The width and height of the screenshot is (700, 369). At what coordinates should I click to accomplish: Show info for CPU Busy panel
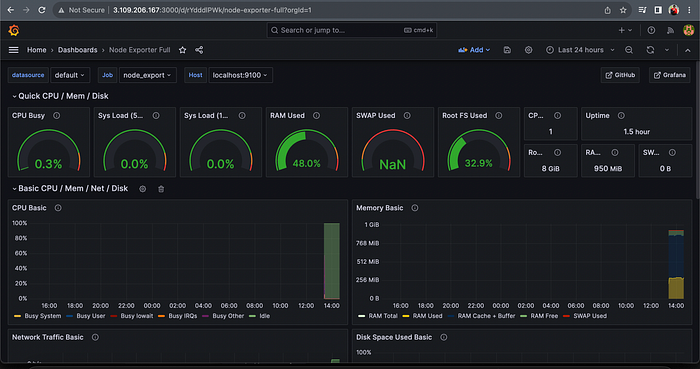(57, 116)
